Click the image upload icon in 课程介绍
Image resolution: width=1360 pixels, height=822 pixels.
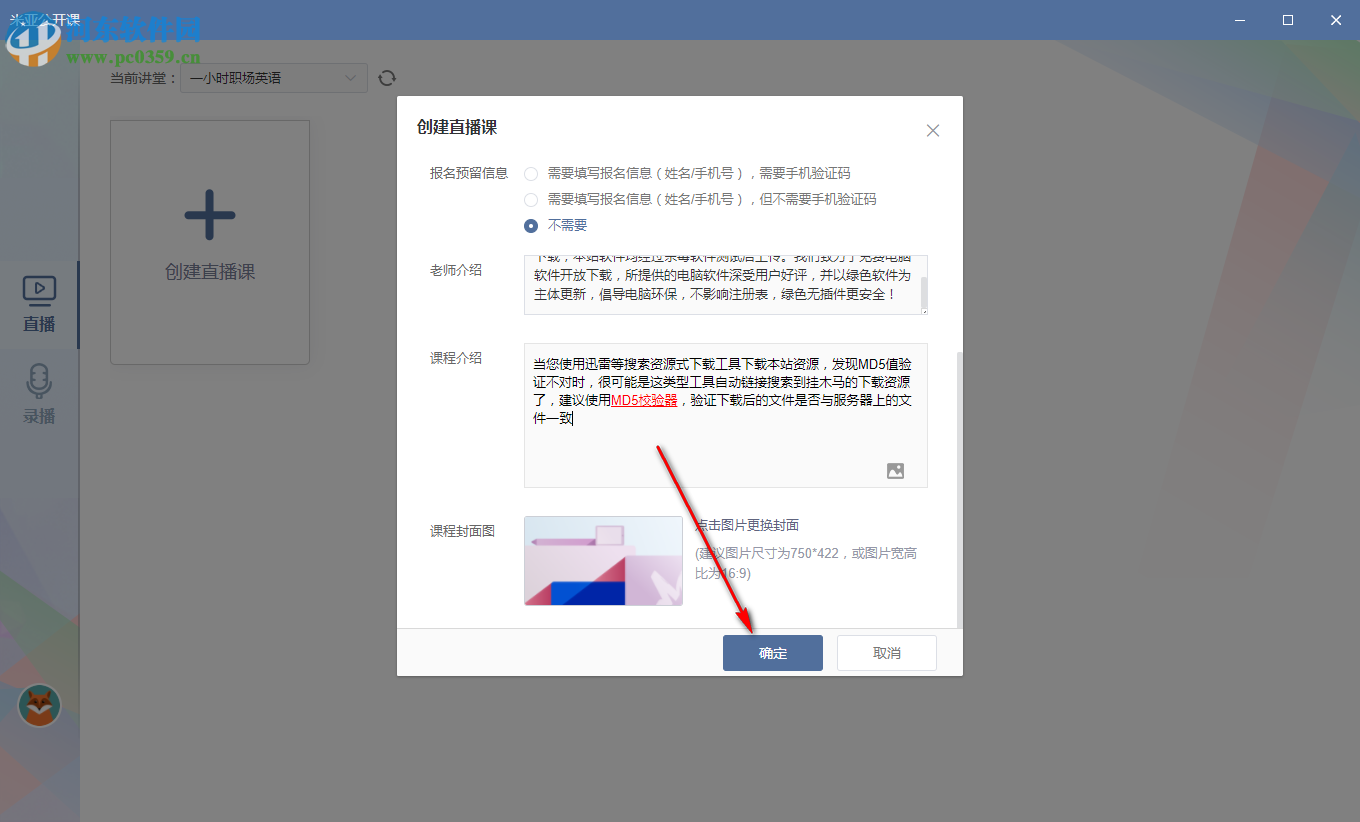[x=895, y=470]
